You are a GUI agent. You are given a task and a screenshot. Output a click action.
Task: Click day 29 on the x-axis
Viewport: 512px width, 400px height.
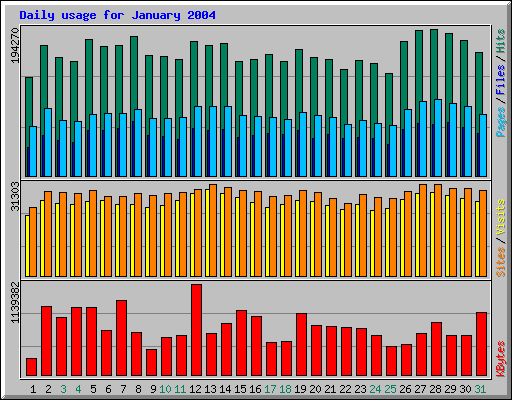tap(450, 389)
